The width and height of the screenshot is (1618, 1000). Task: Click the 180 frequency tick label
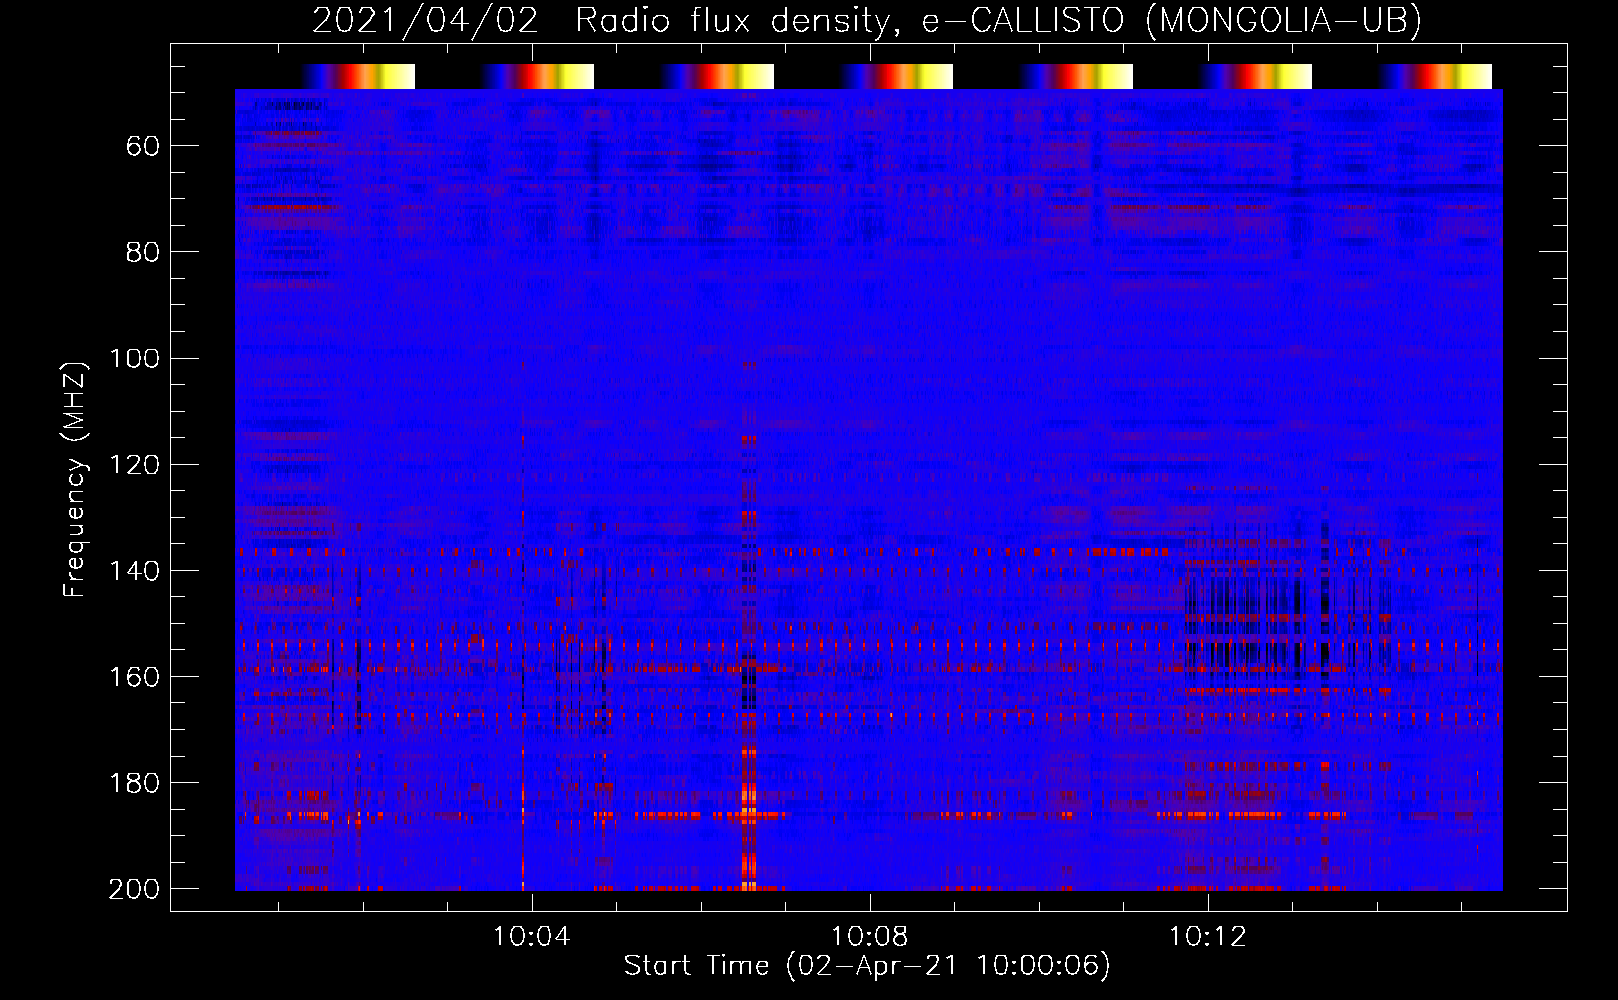pos(134,782)
